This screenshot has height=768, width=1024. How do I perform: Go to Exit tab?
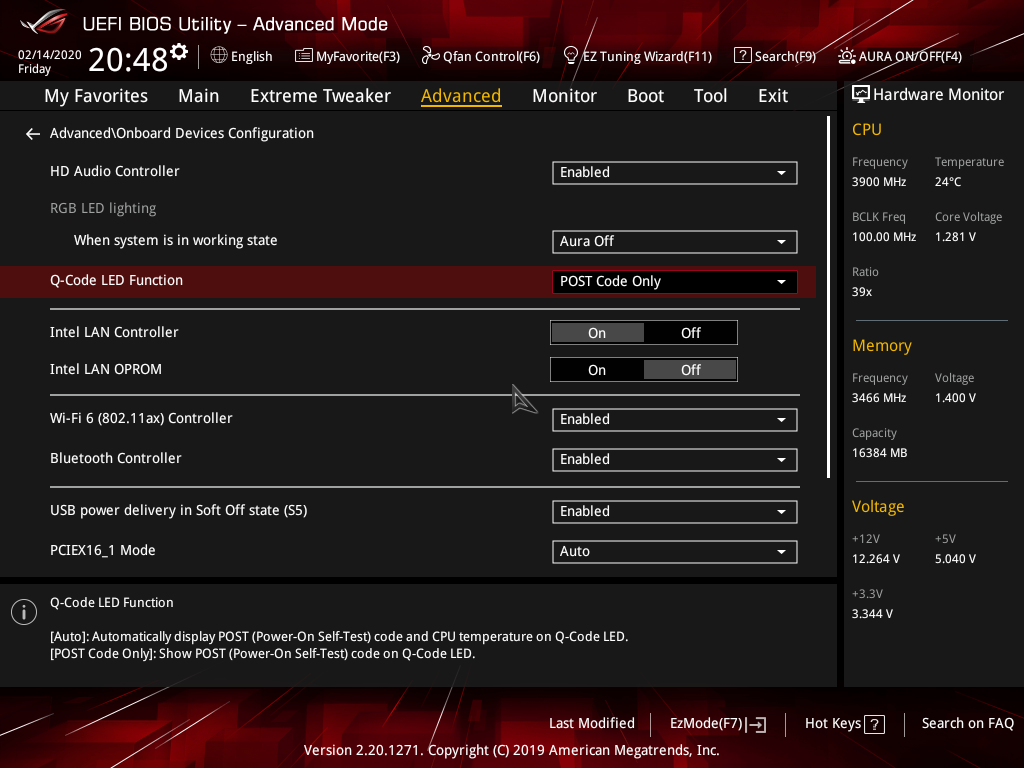click(x=773, y=96)
